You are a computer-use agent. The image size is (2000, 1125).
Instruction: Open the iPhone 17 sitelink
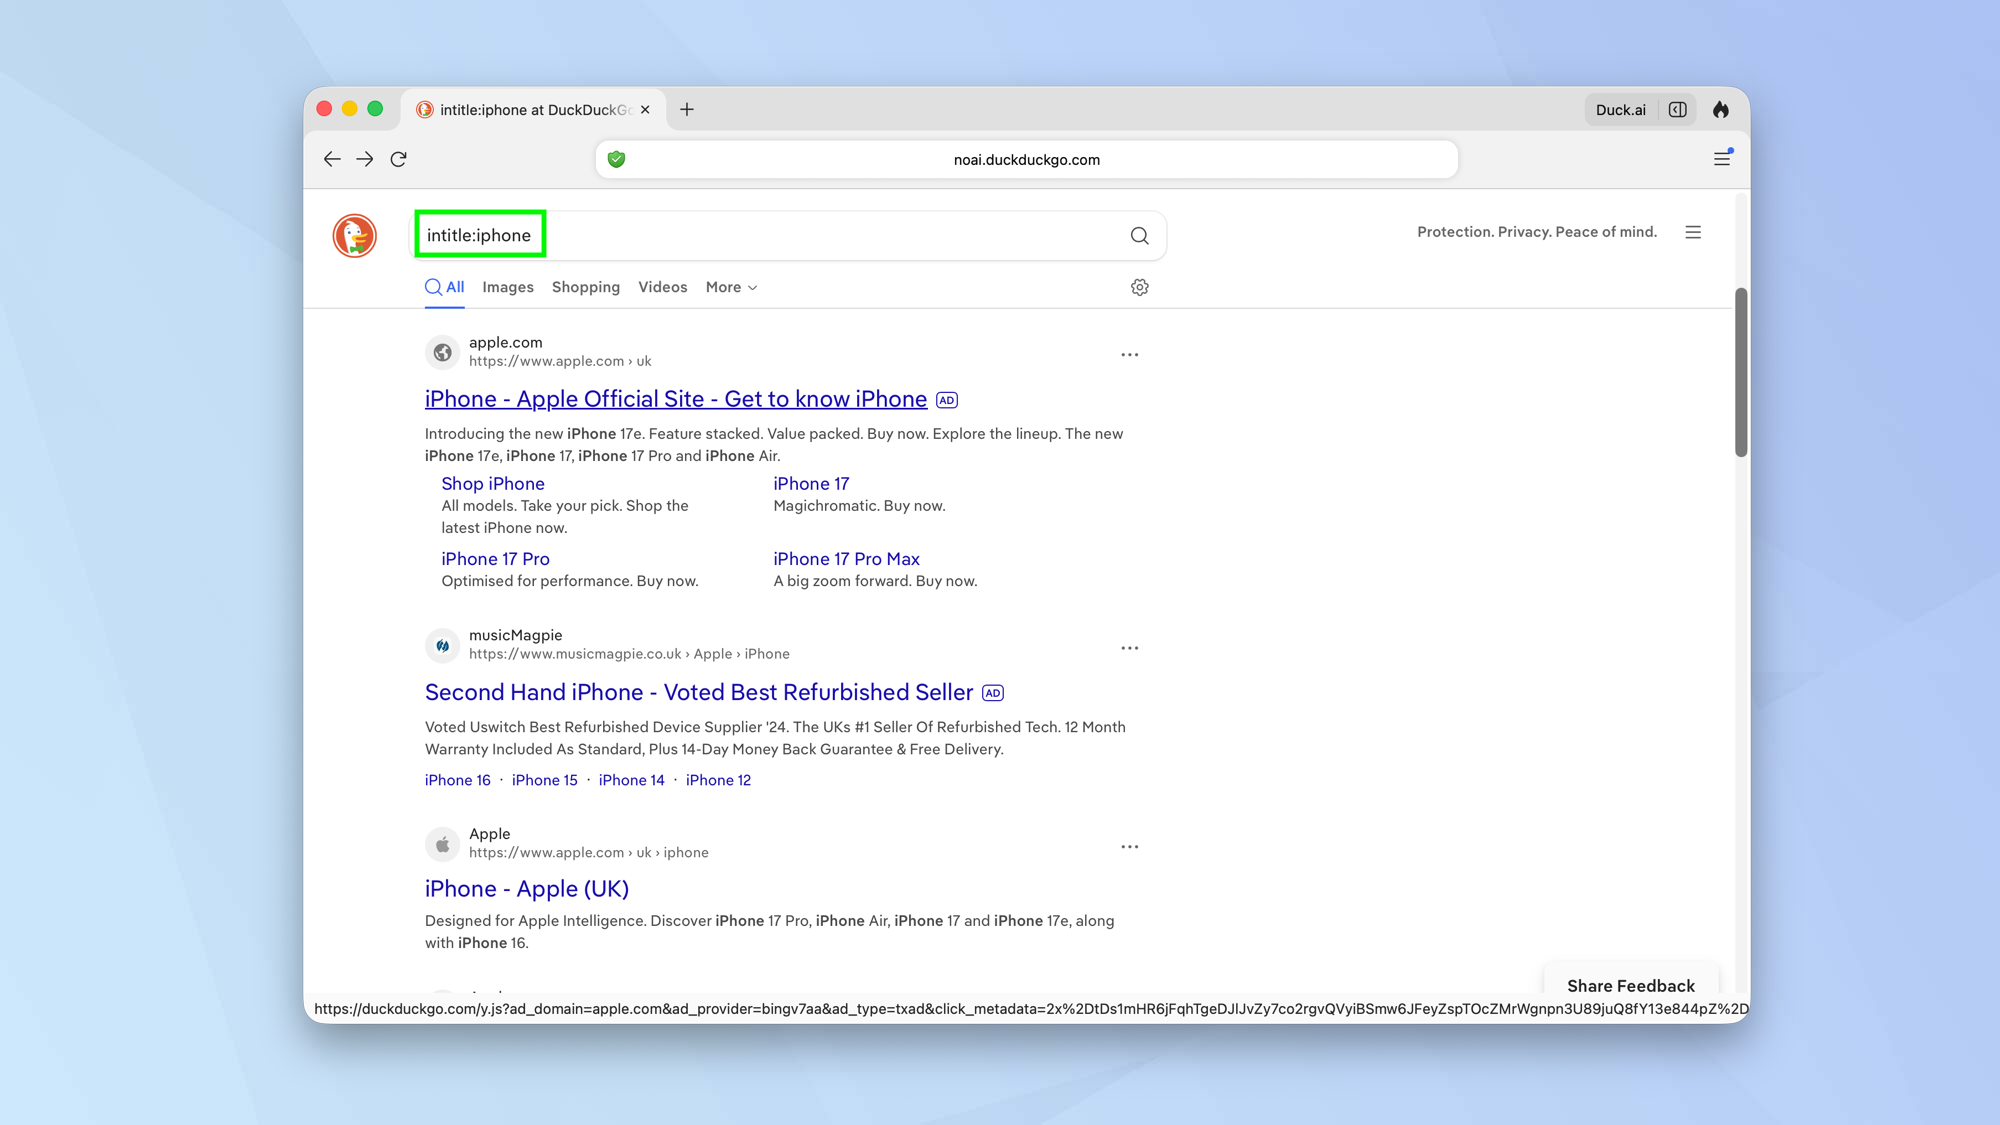point(811,484)
